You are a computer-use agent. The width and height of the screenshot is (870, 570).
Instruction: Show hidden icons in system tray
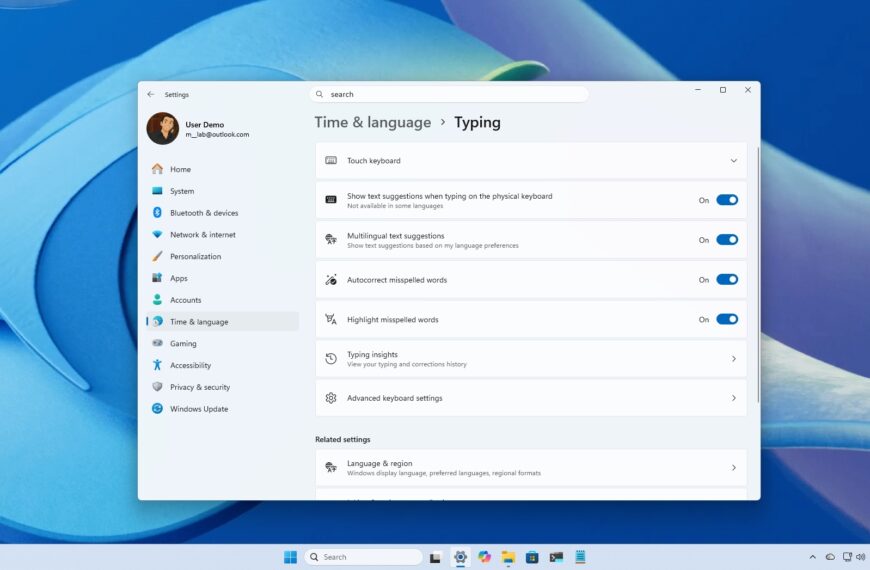coord(813,557)
